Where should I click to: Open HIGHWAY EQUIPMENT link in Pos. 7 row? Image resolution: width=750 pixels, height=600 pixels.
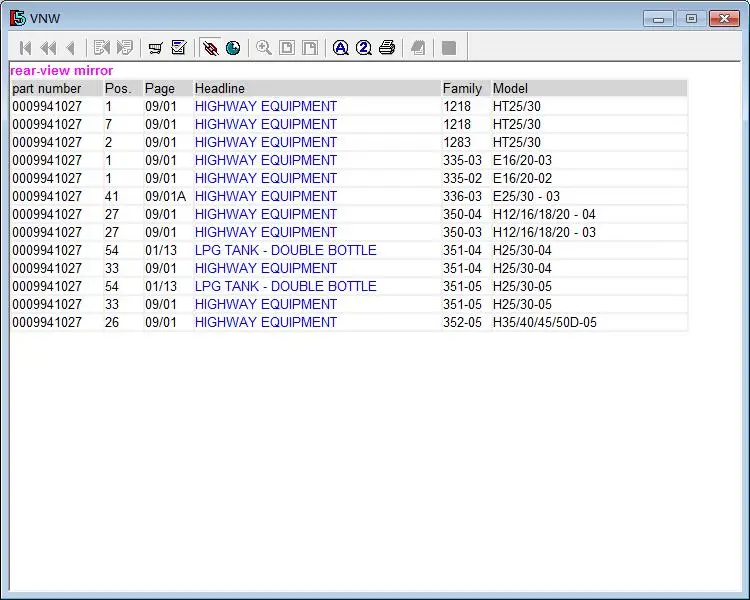pos(265,124)
